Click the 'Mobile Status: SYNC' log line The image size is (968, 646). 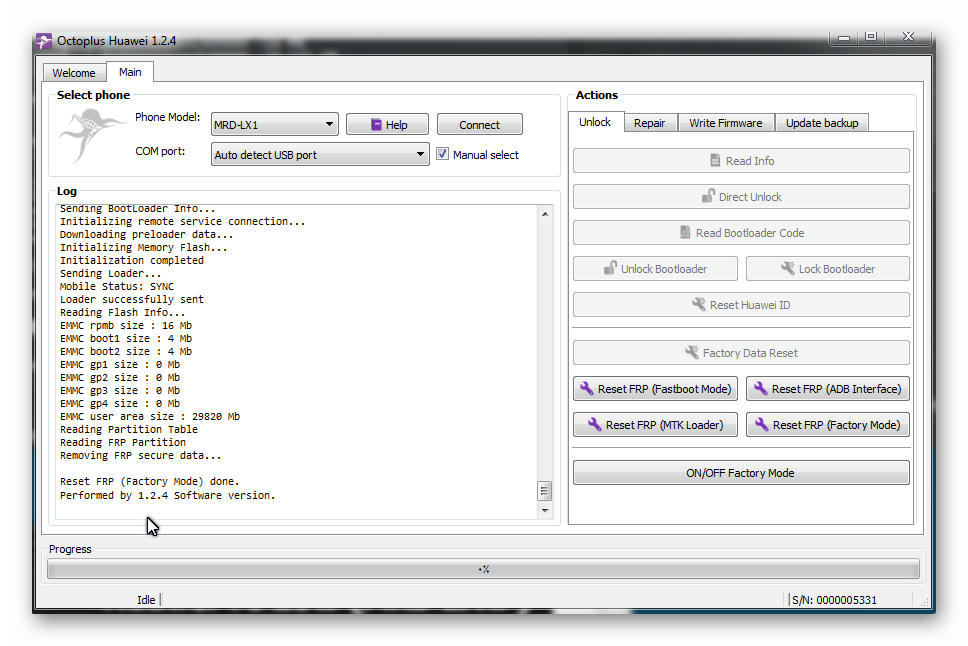117,286
